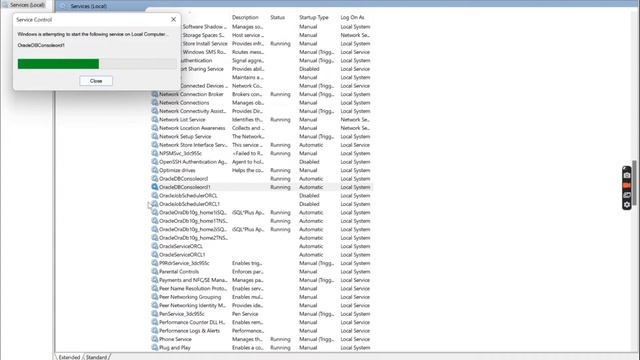Click the gear icon beside PlRdrService_3dc955c
Screen dimensions: 640x360
click(x=155, y=263)
